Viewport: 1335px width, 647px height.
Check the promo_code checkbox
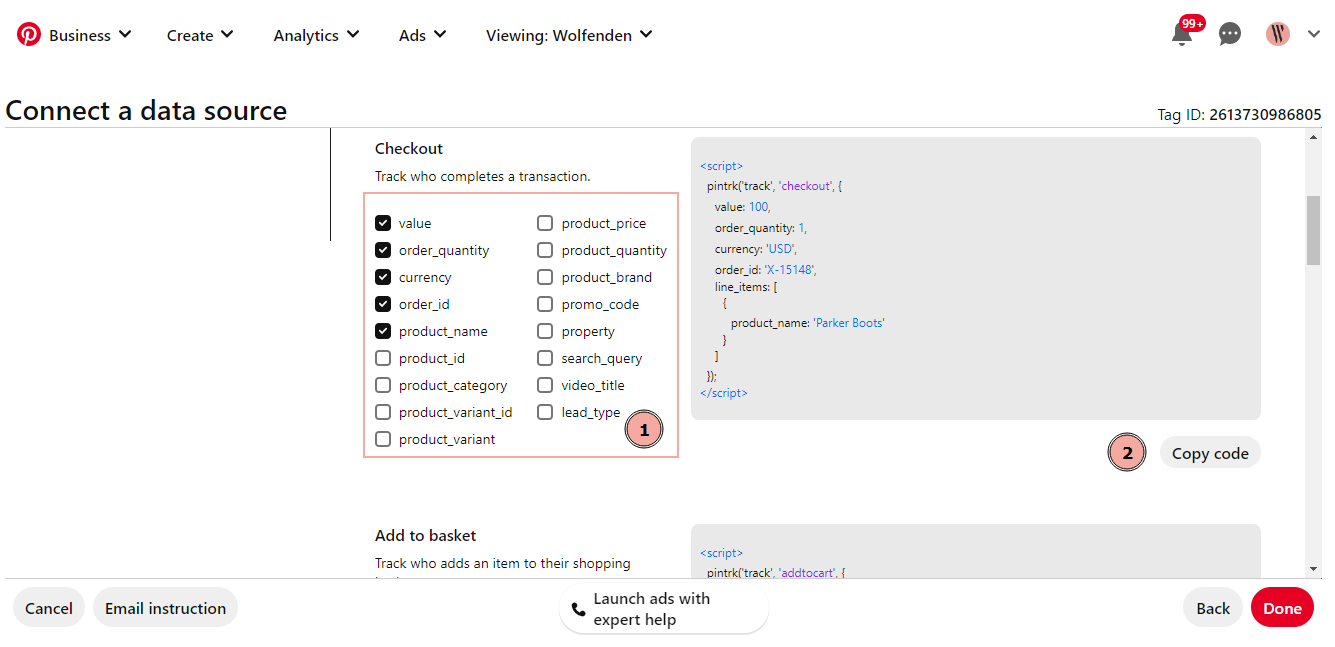coord(545,304)
